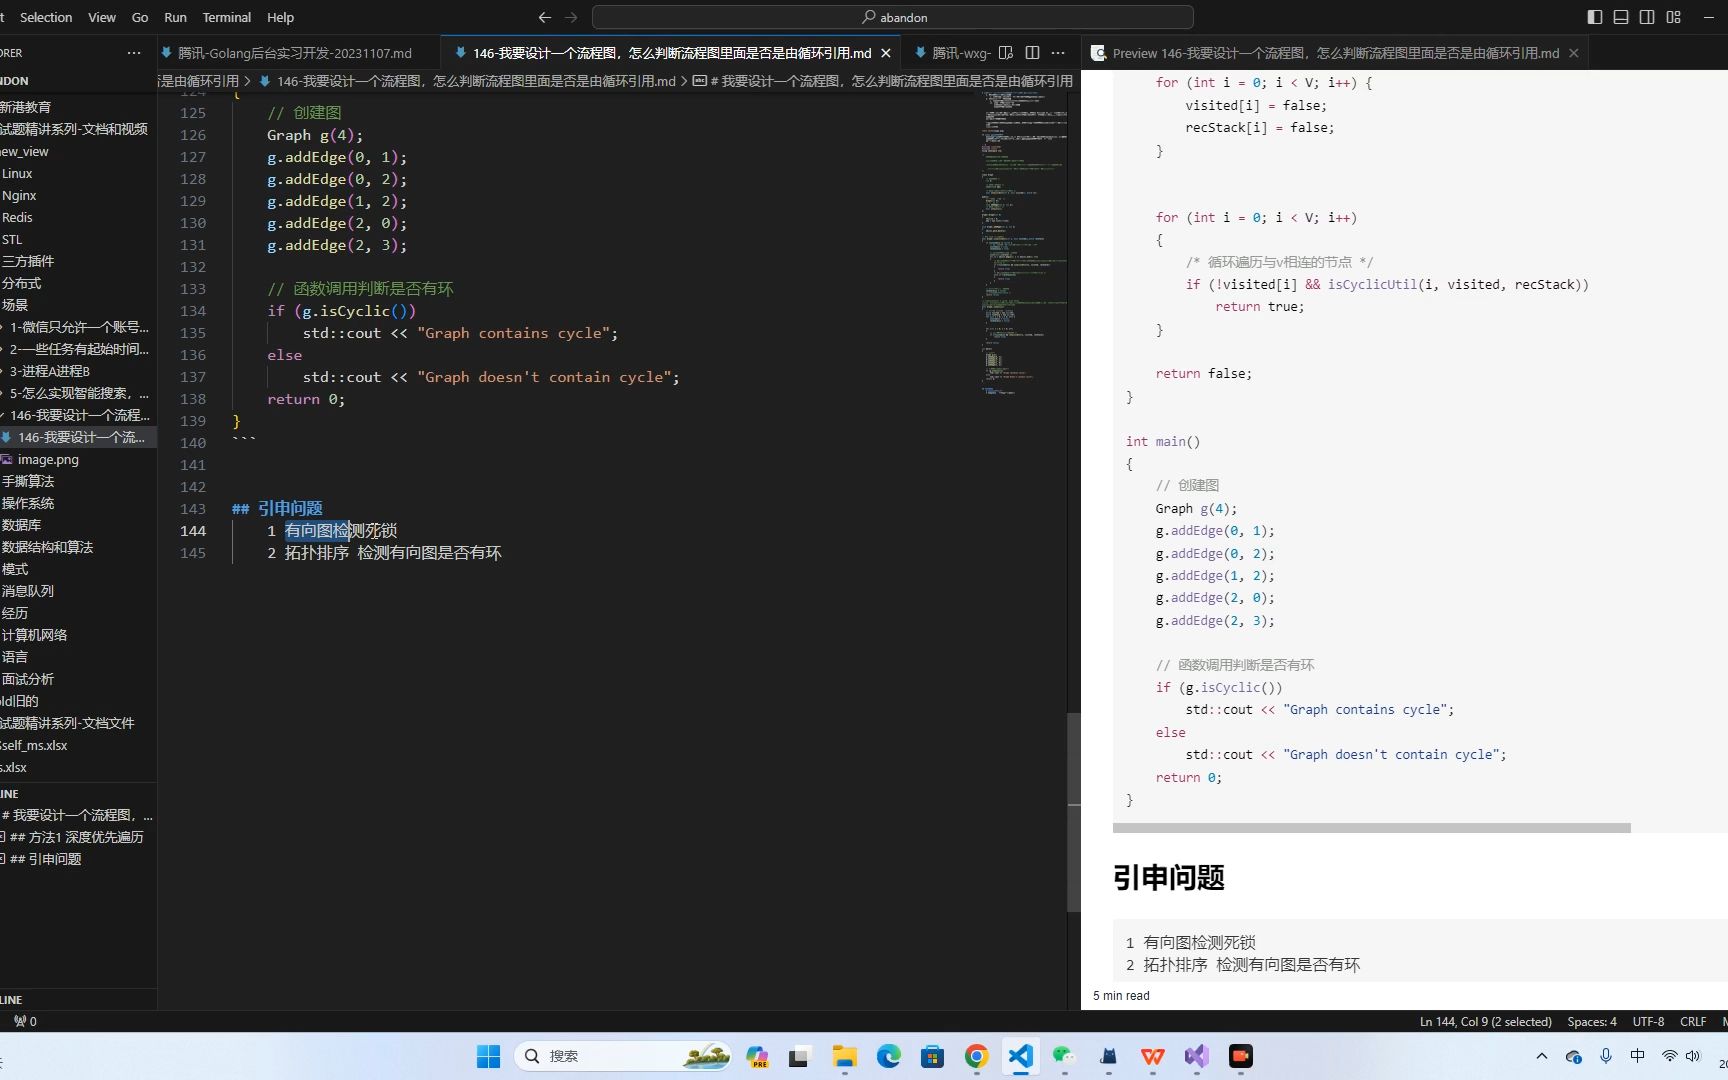1728x1080 pixels.
Task: Expand the STL folder
Action: (78, 239)
